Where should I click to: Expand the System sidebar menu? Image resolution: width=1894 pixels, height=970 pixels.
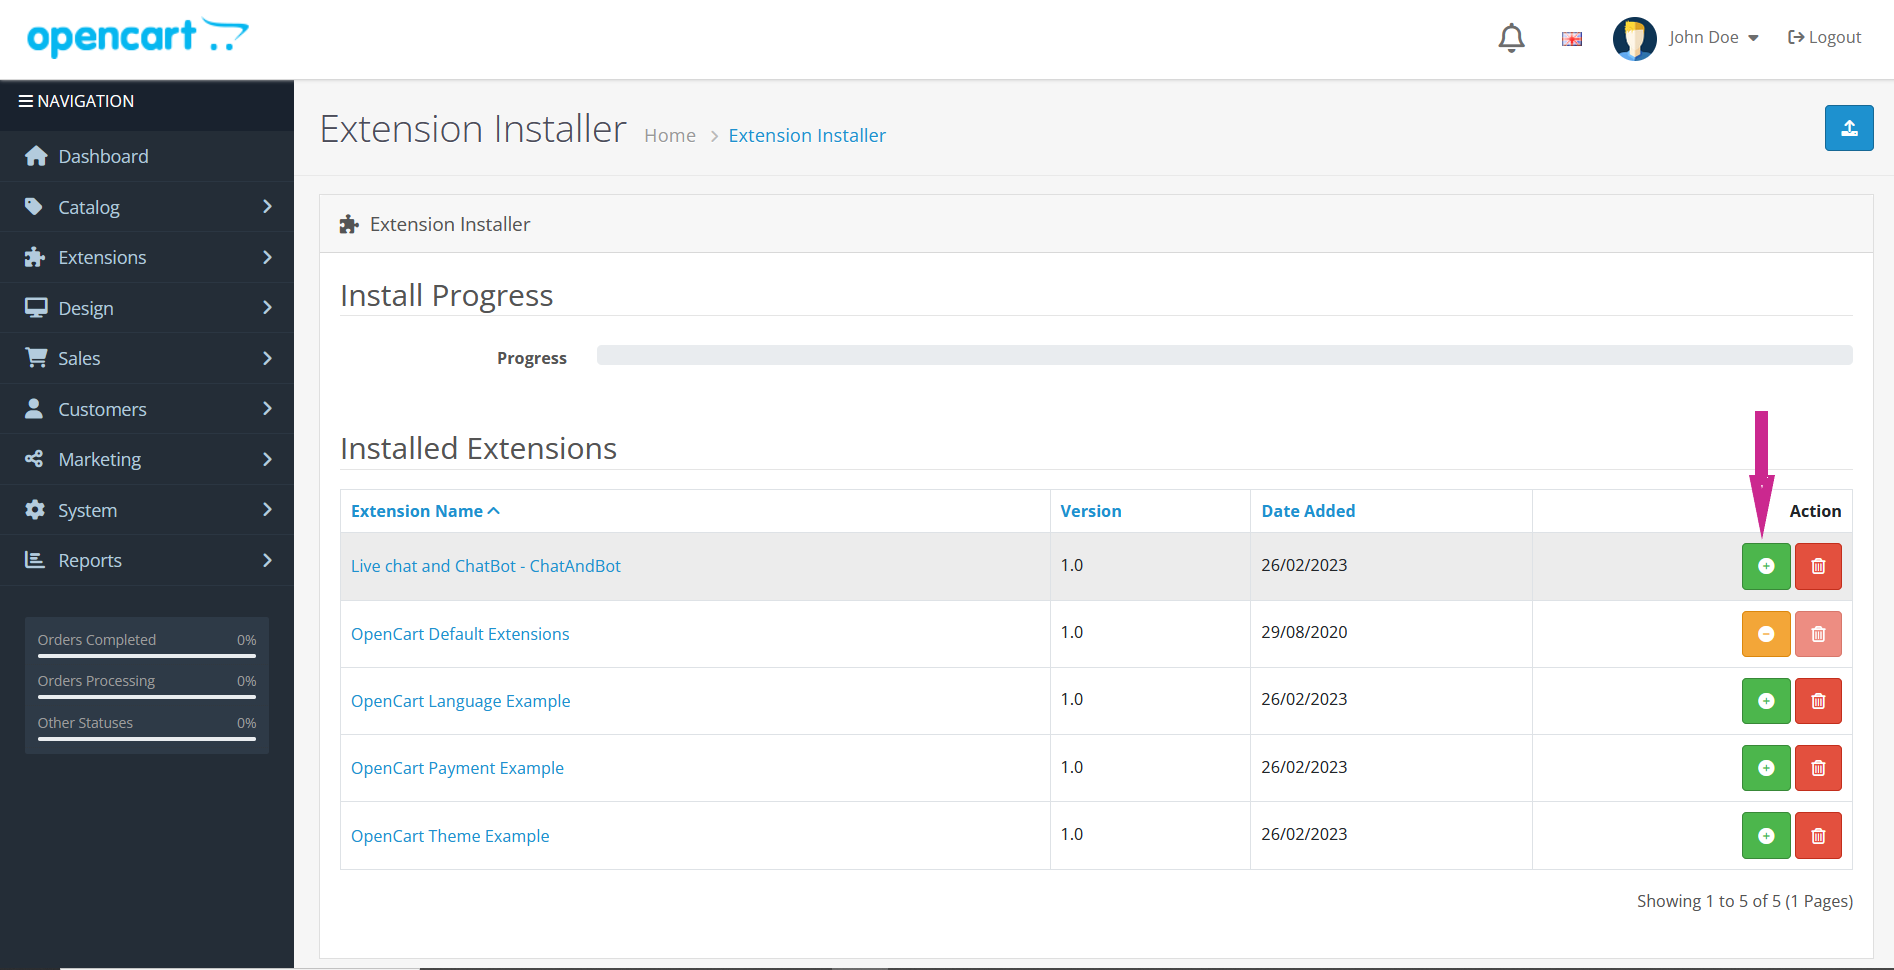click(x=147, y=510)
